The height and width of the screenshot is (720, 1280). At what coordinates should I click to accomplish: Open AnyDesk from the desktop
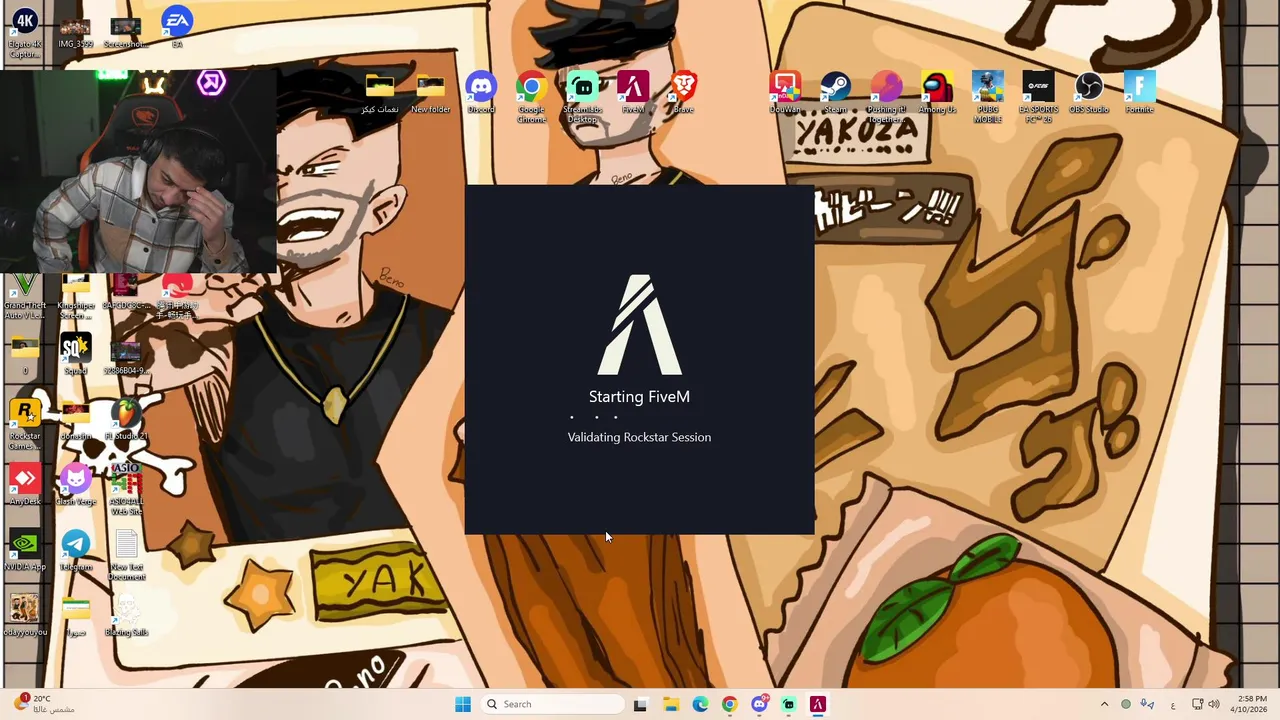click(x=25, y=484)
